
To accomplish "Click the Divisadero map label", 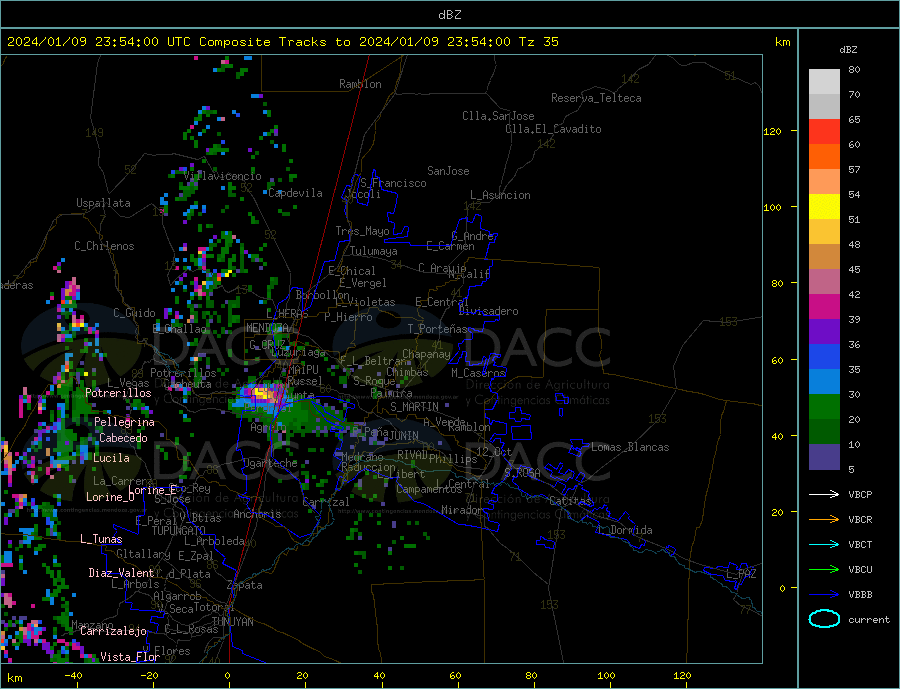I will [488, 311].
